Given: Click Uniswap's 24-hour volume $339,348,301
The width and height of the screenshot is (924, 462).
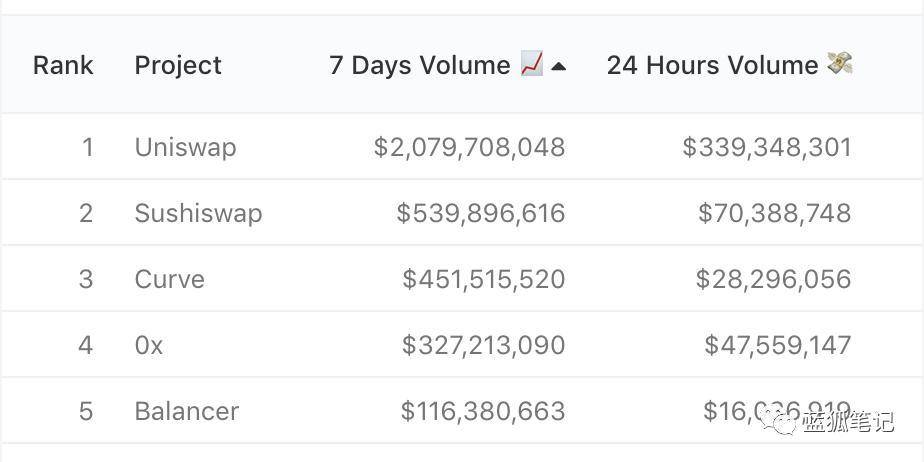Looking at the screenshot, I should pos(766,147).
